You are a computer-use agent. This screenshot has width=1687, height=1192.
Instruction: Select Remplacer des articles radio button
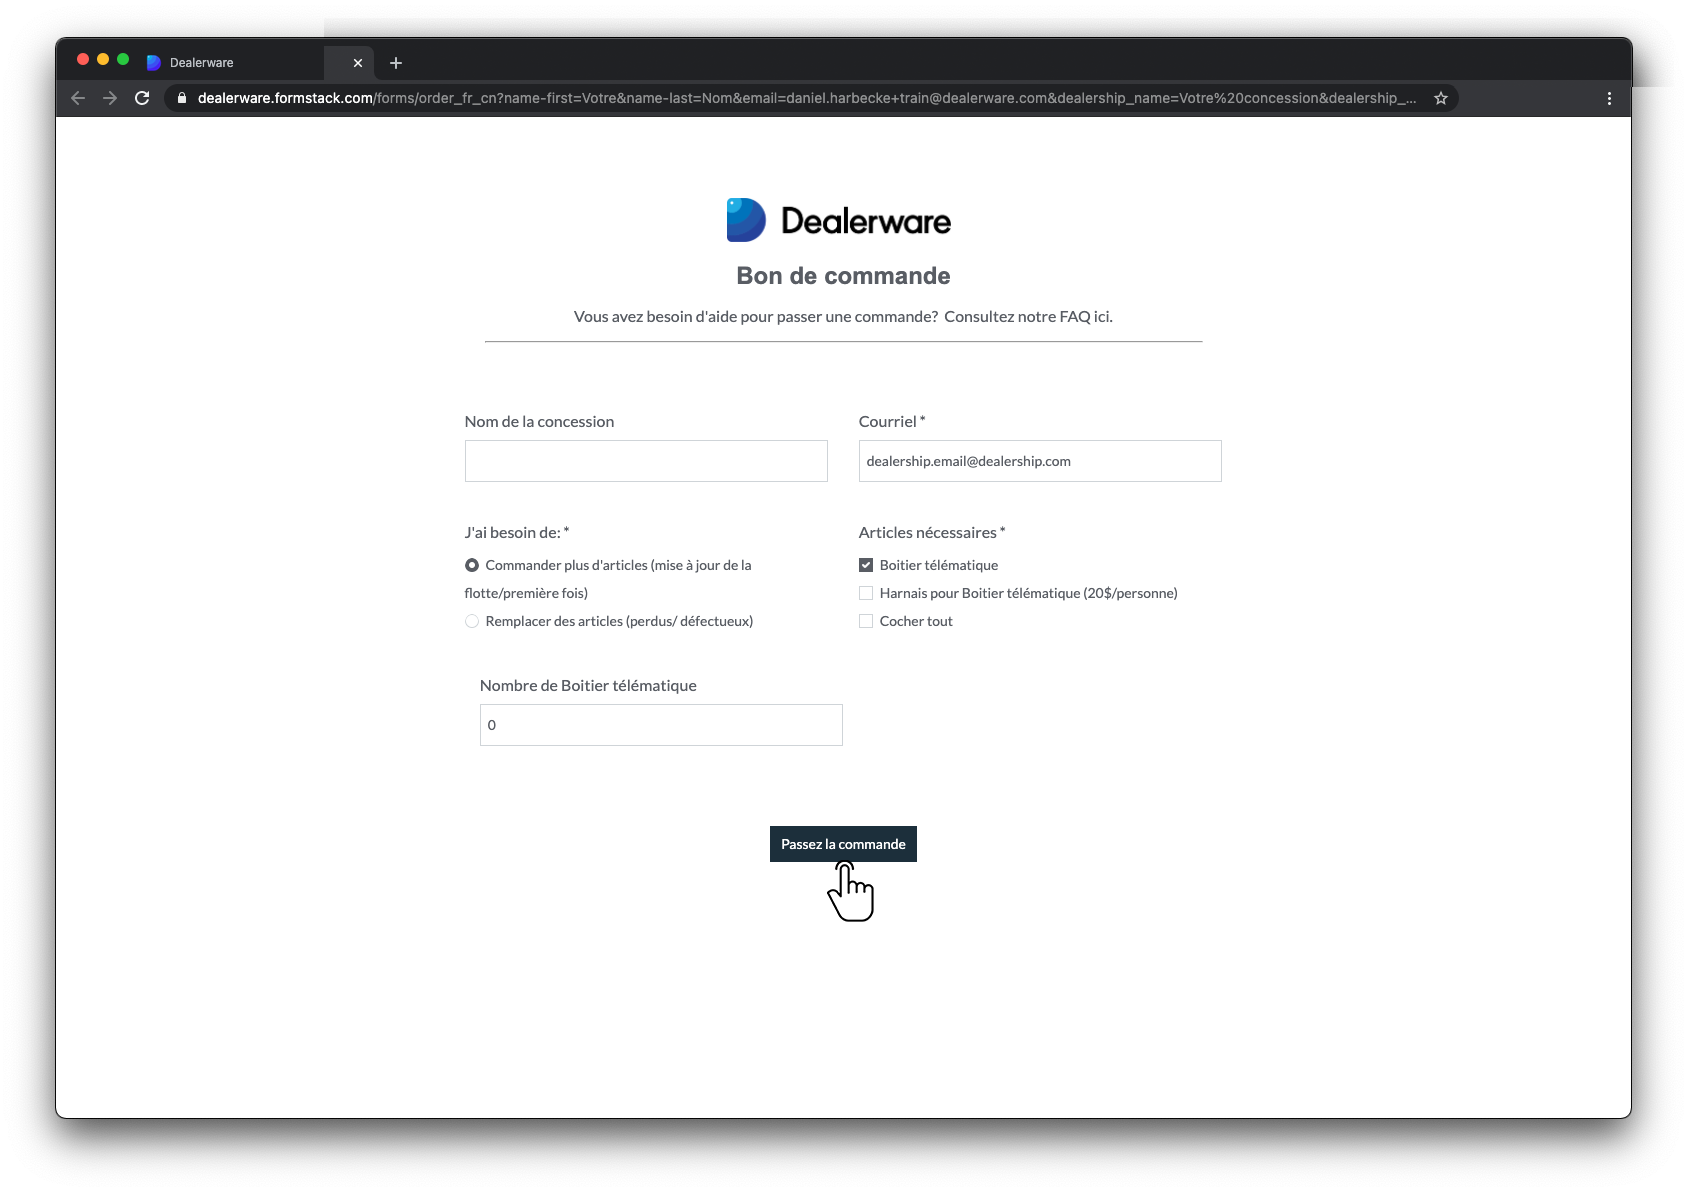click(472, 621)
